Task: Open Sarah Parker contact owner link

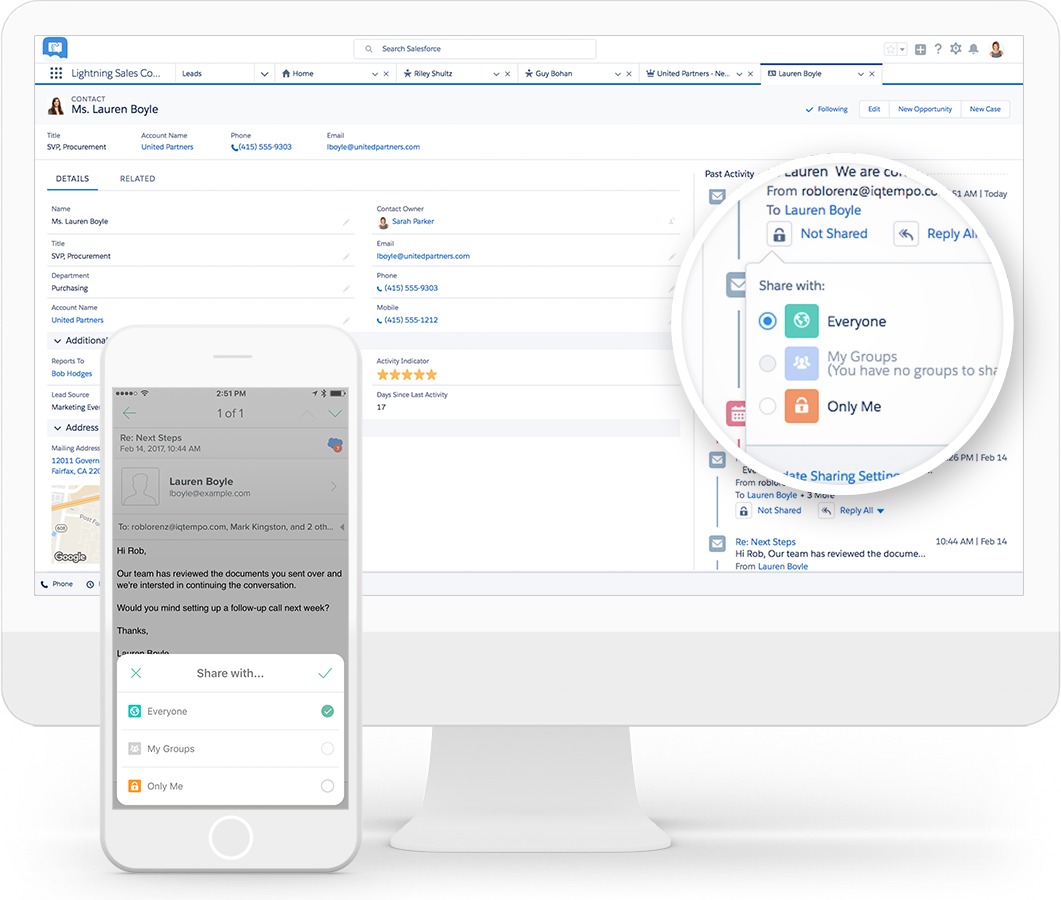Action: (x=413, y=221)
